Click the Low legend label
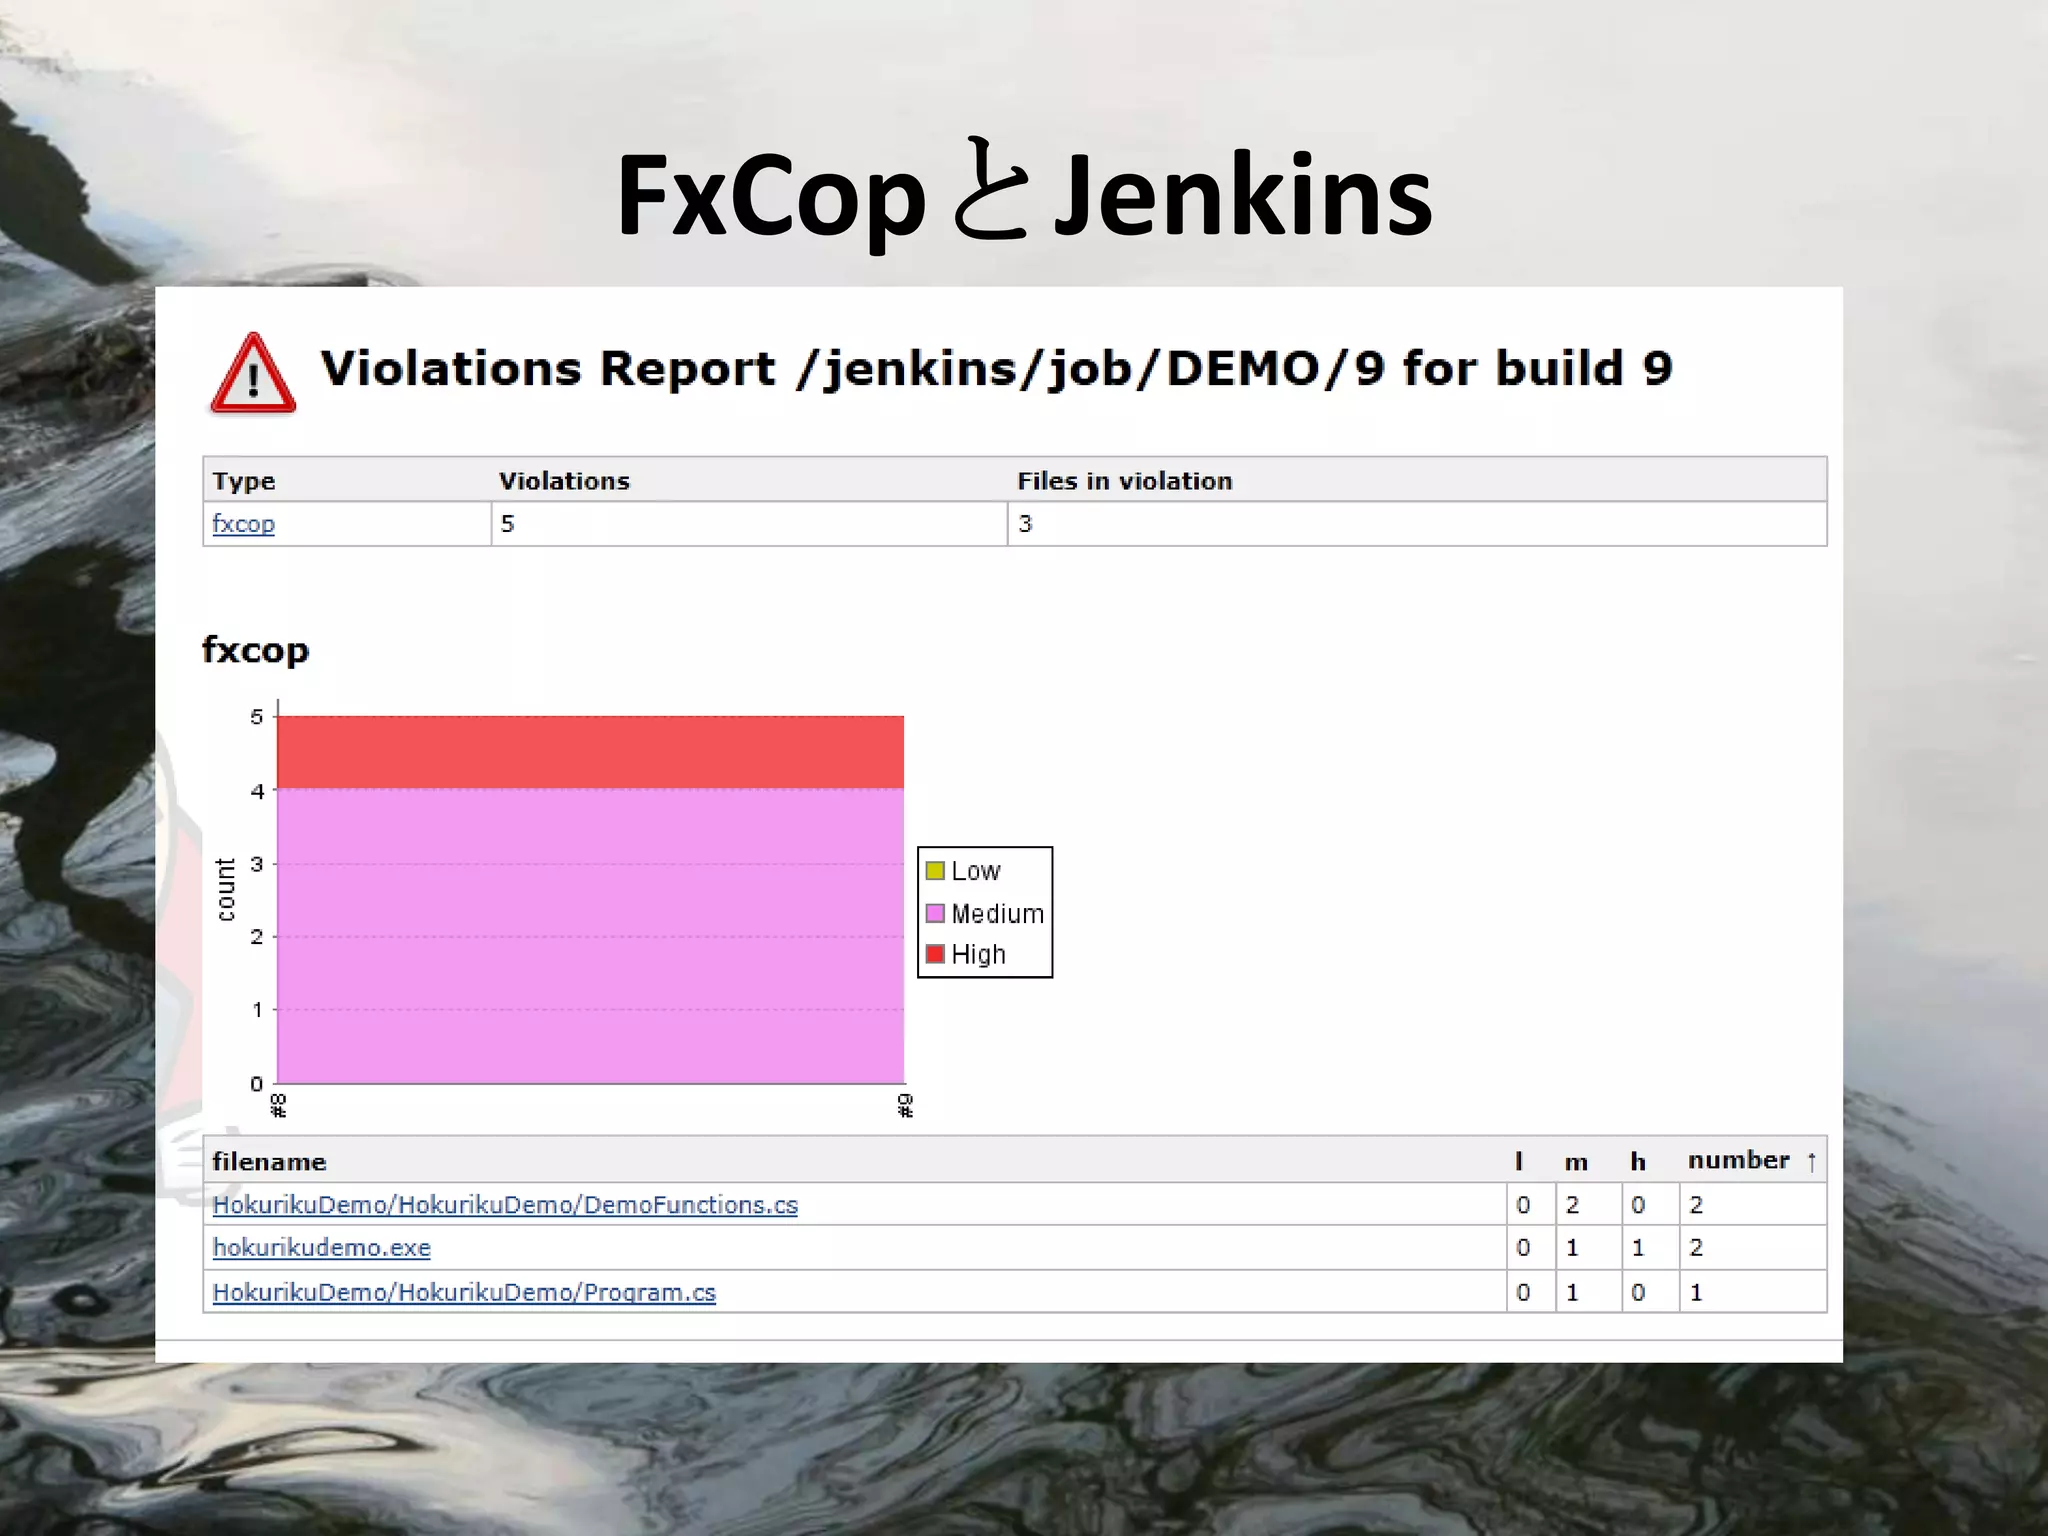Image resolution: width=2048 pixels, height=1536 pixels. click(x=976, y=871)
